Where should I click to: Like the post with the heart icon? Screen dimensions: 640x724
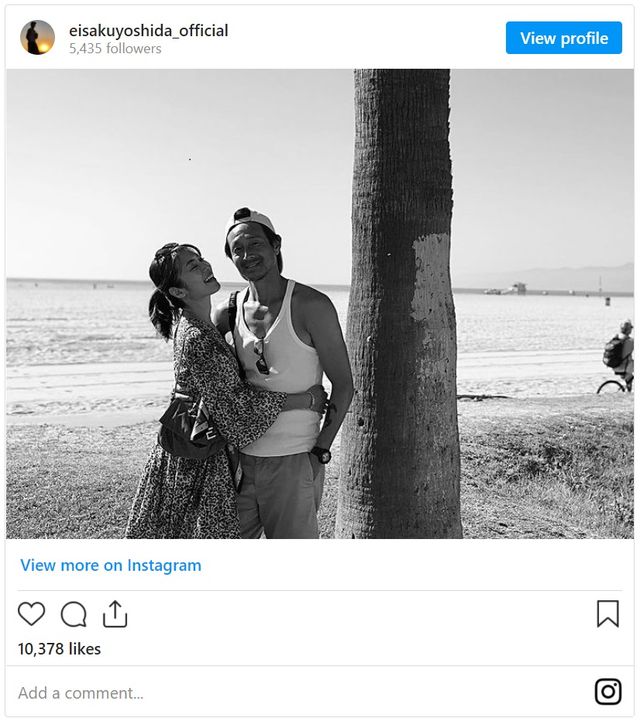[x=32, y=613]
